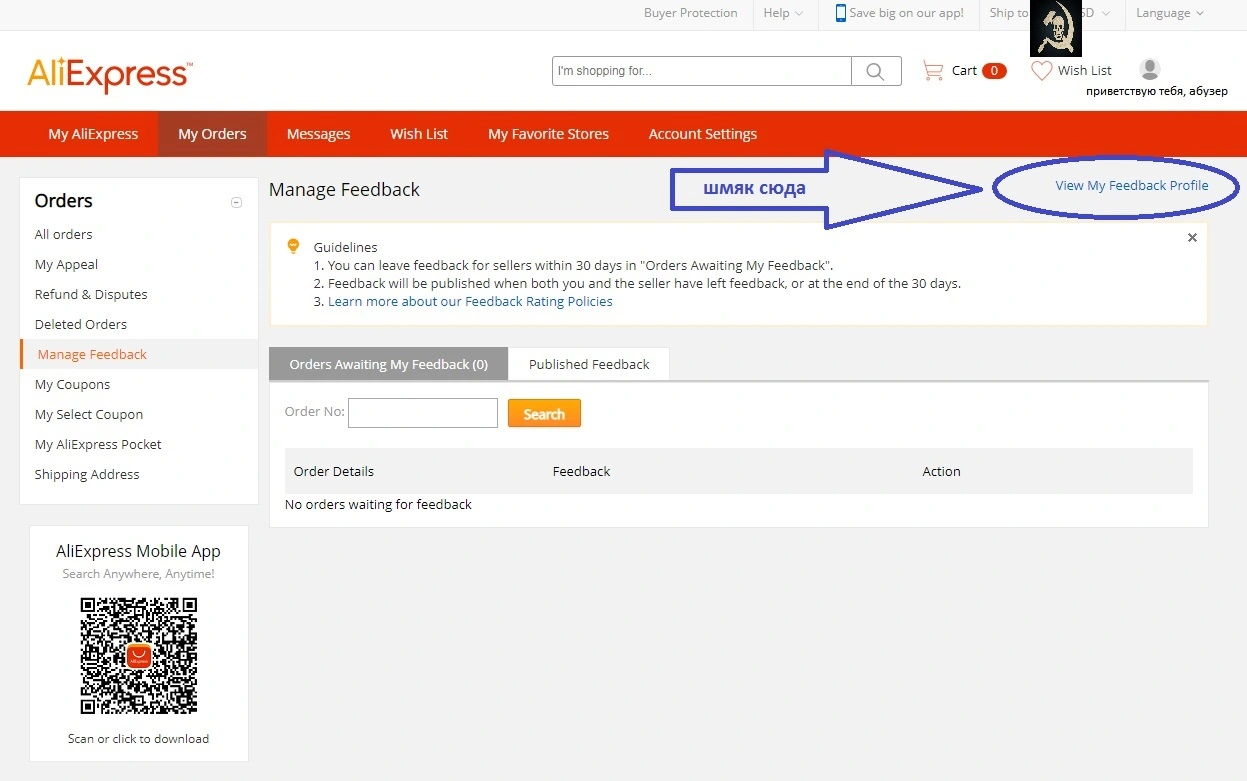
Task: Click the cart item count badge
Action: point(994,70)
